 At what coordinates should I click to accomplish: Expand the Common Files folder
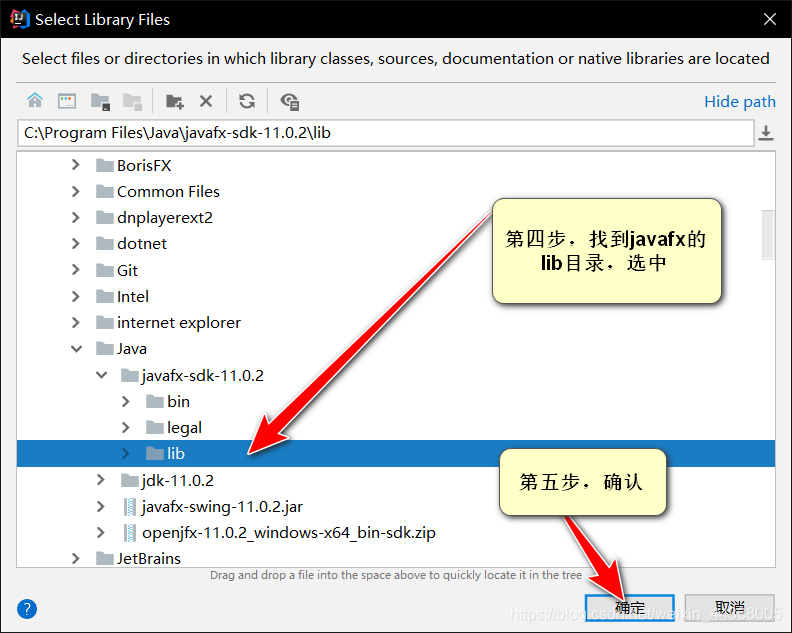tap(76, 191)
